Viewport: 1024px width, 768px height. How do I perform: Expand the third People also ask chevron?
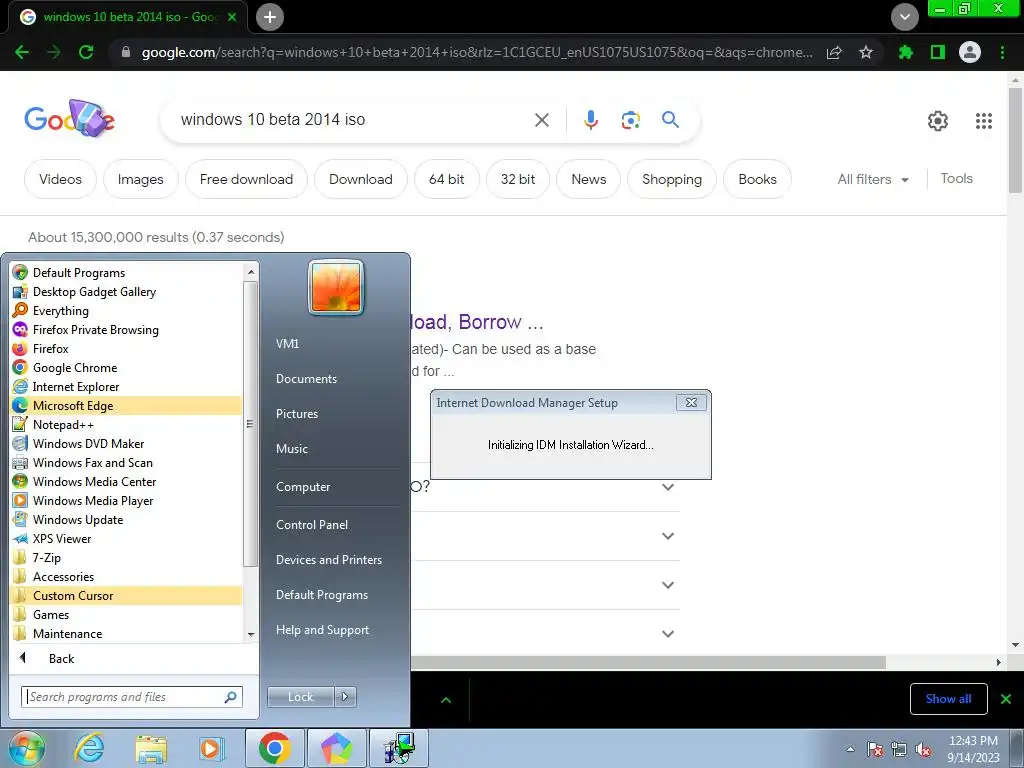pyautogui.click(x=667, y=585)
